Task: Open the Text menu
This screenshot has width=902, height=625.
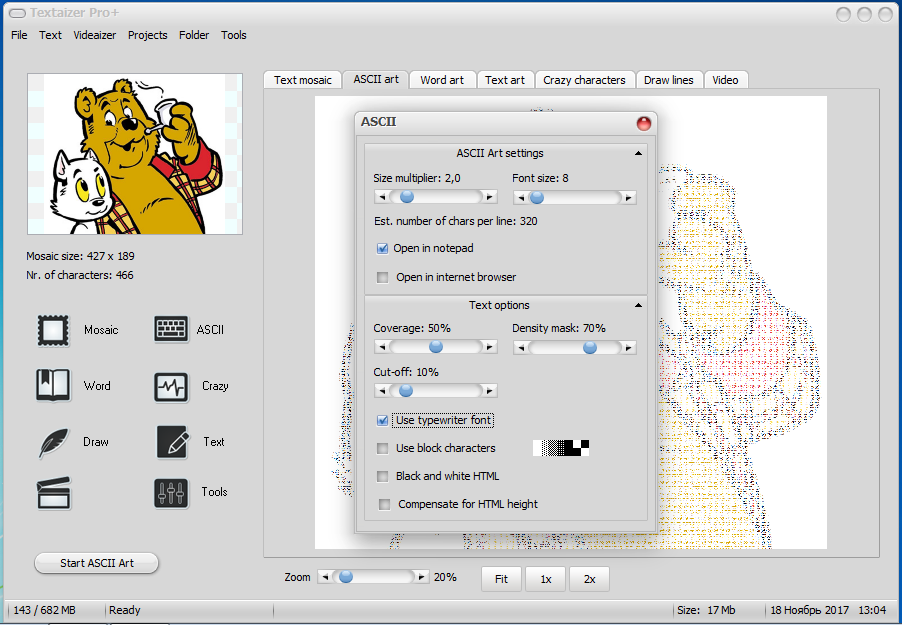Action: coord(50,35)
